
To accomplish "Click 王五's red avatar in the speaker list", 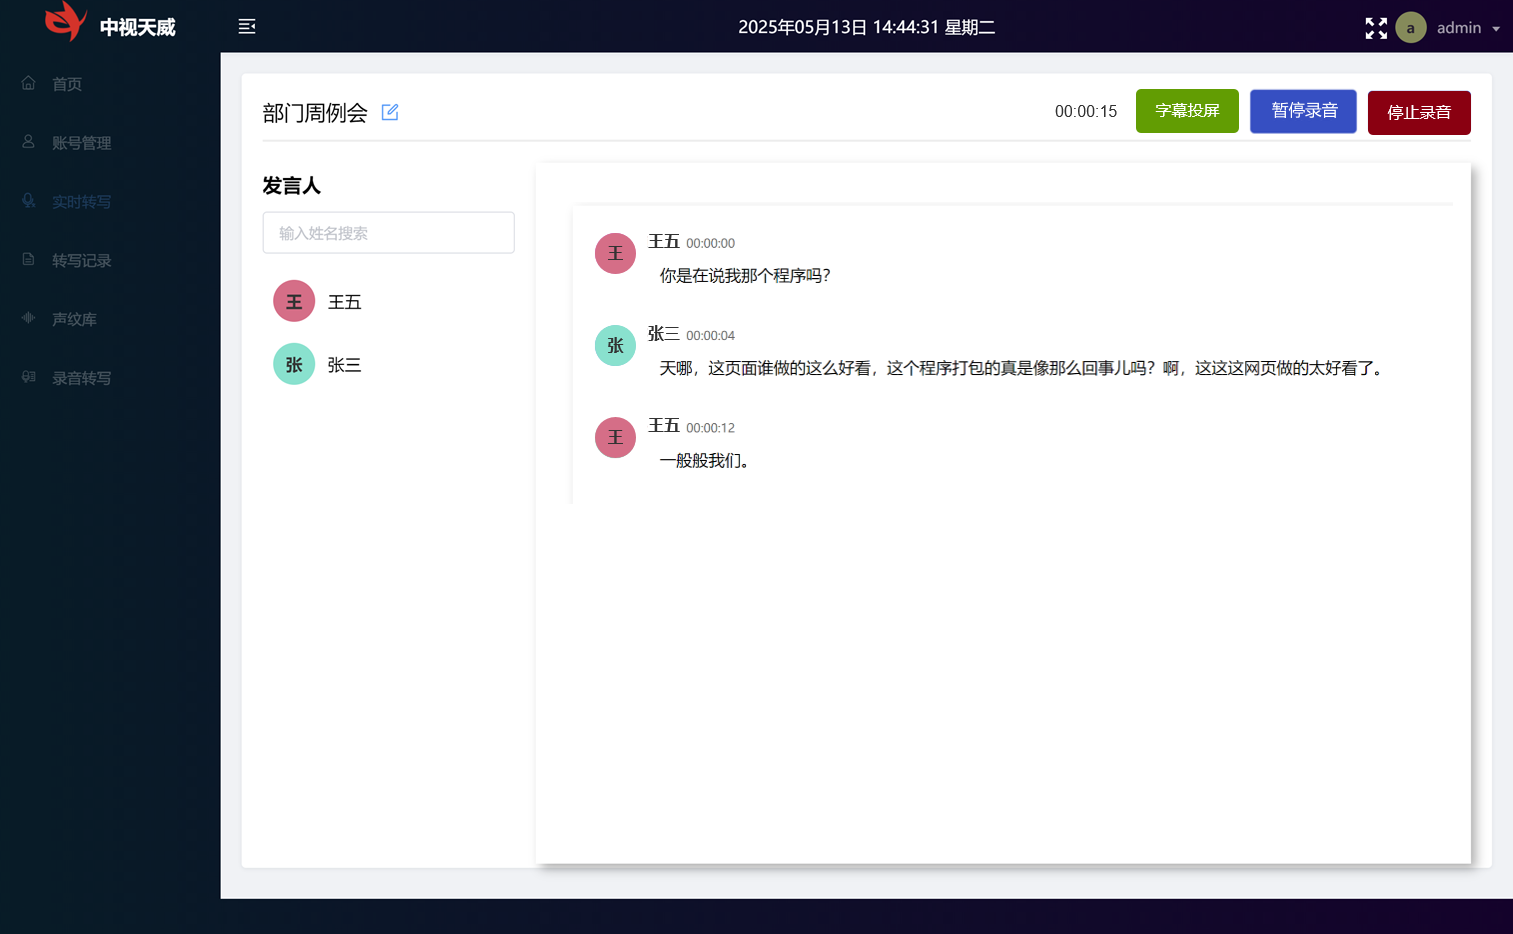I will 294,301.
